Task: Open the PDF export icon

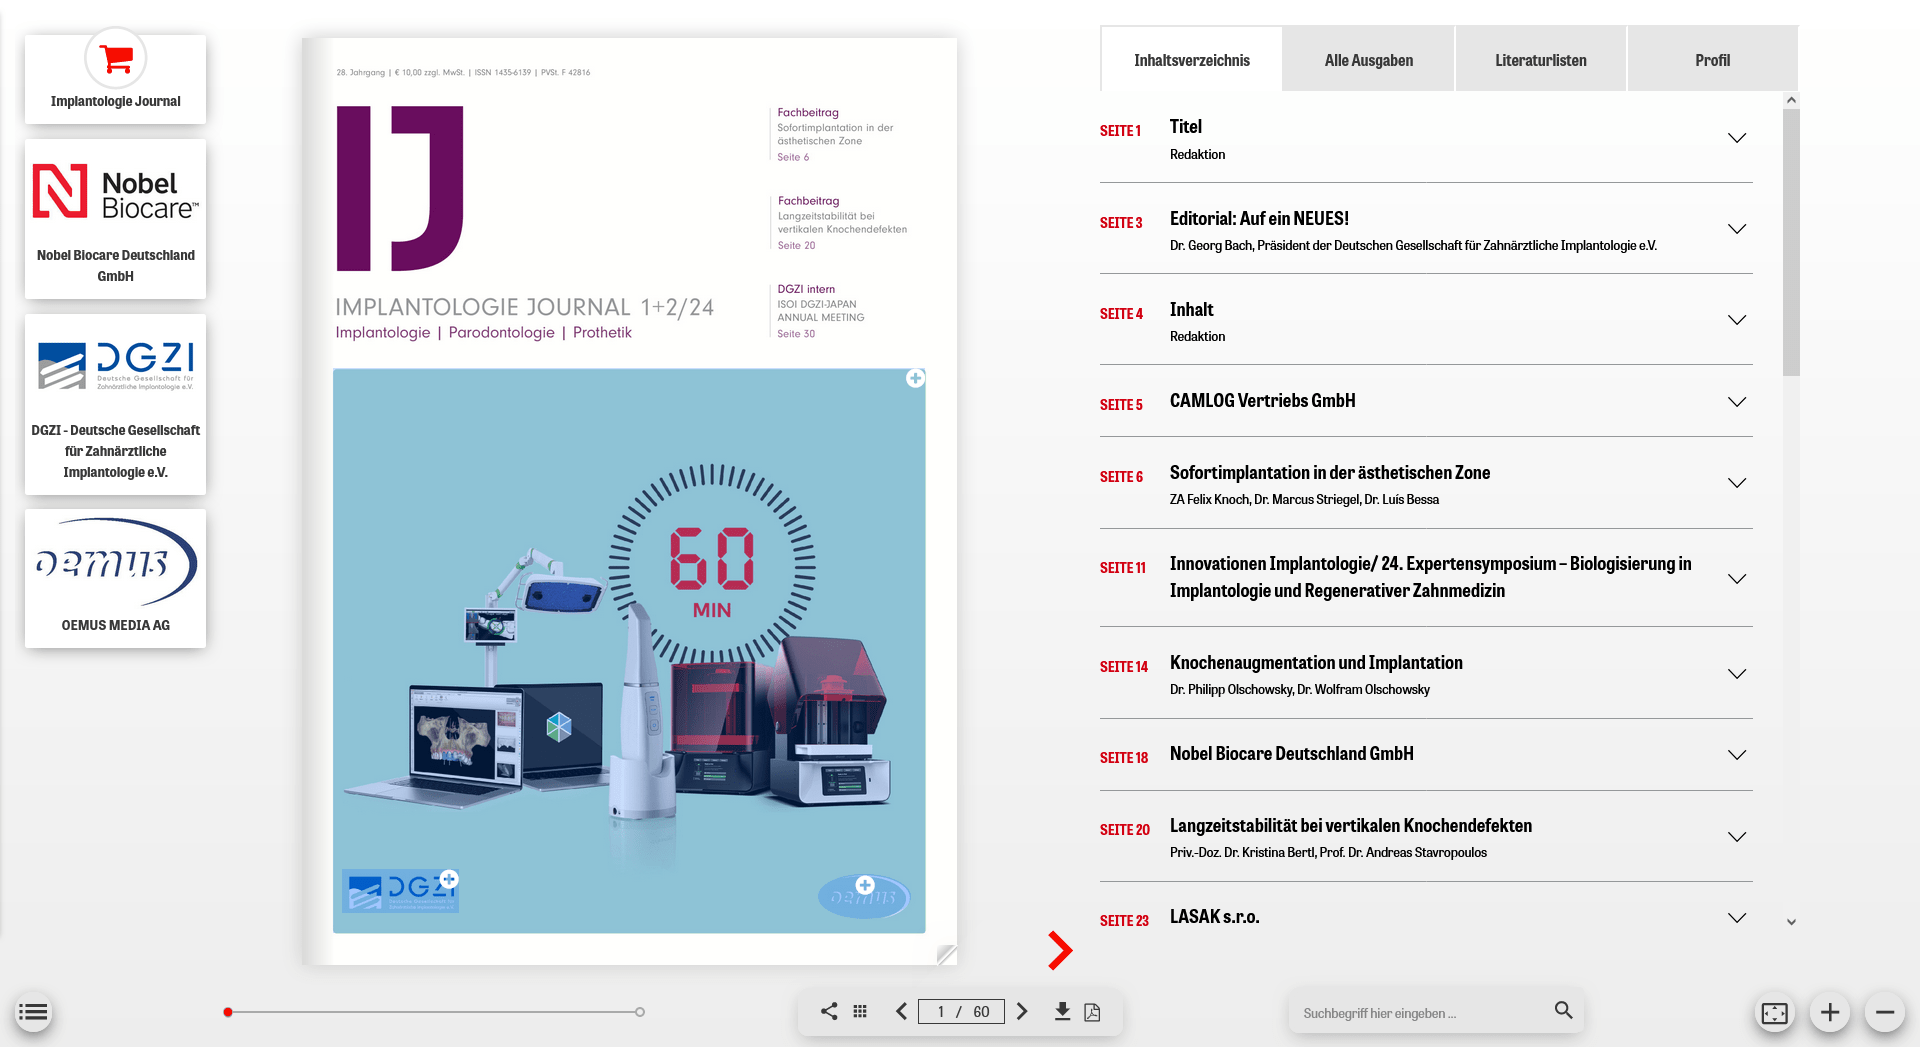Action: (x=1092, y=1012)
